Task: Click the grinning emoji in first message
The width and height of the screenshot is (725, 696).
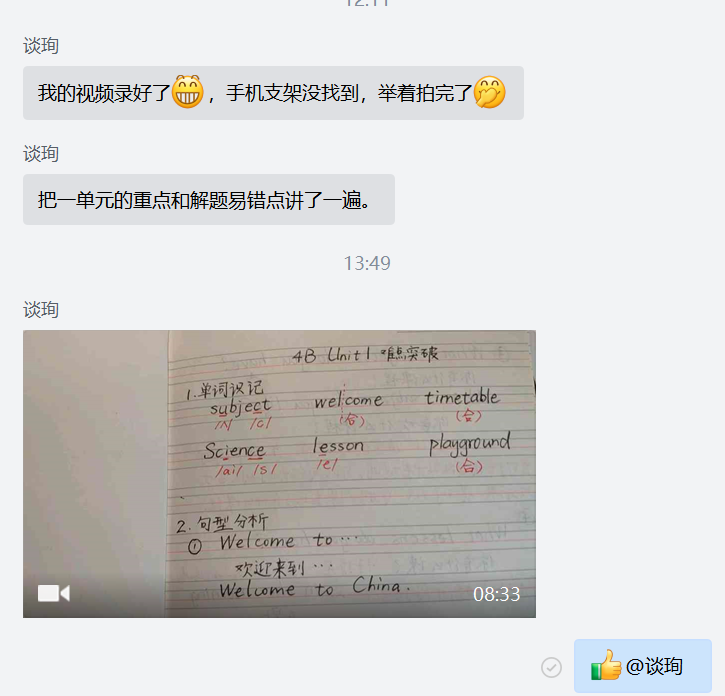Action: tap(188, 92)
